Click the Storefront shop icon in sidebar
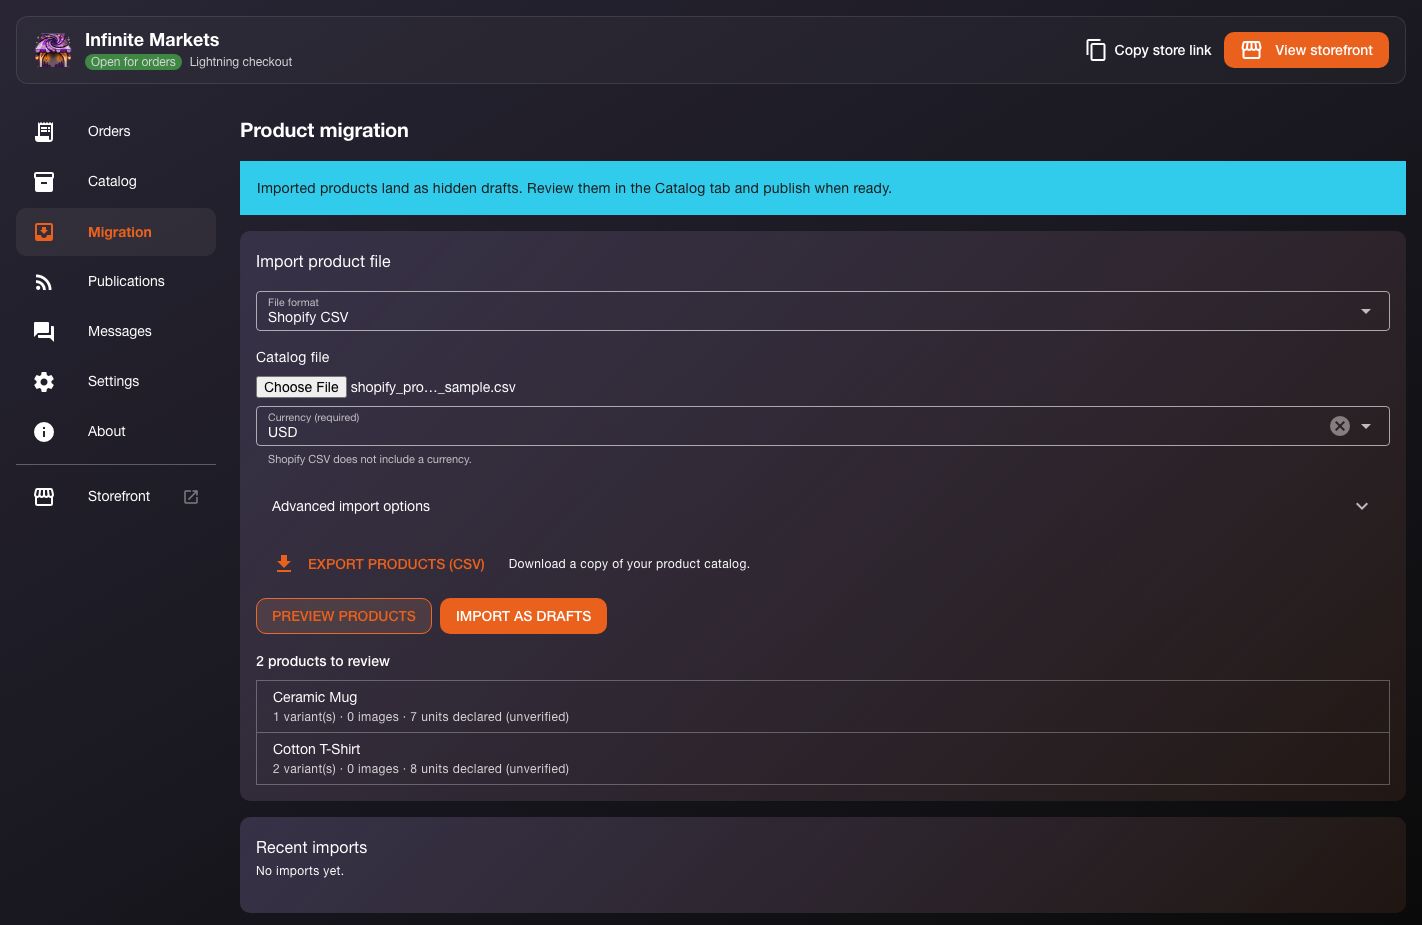Viewport: 1422px width, 925px height. point(44,497)
